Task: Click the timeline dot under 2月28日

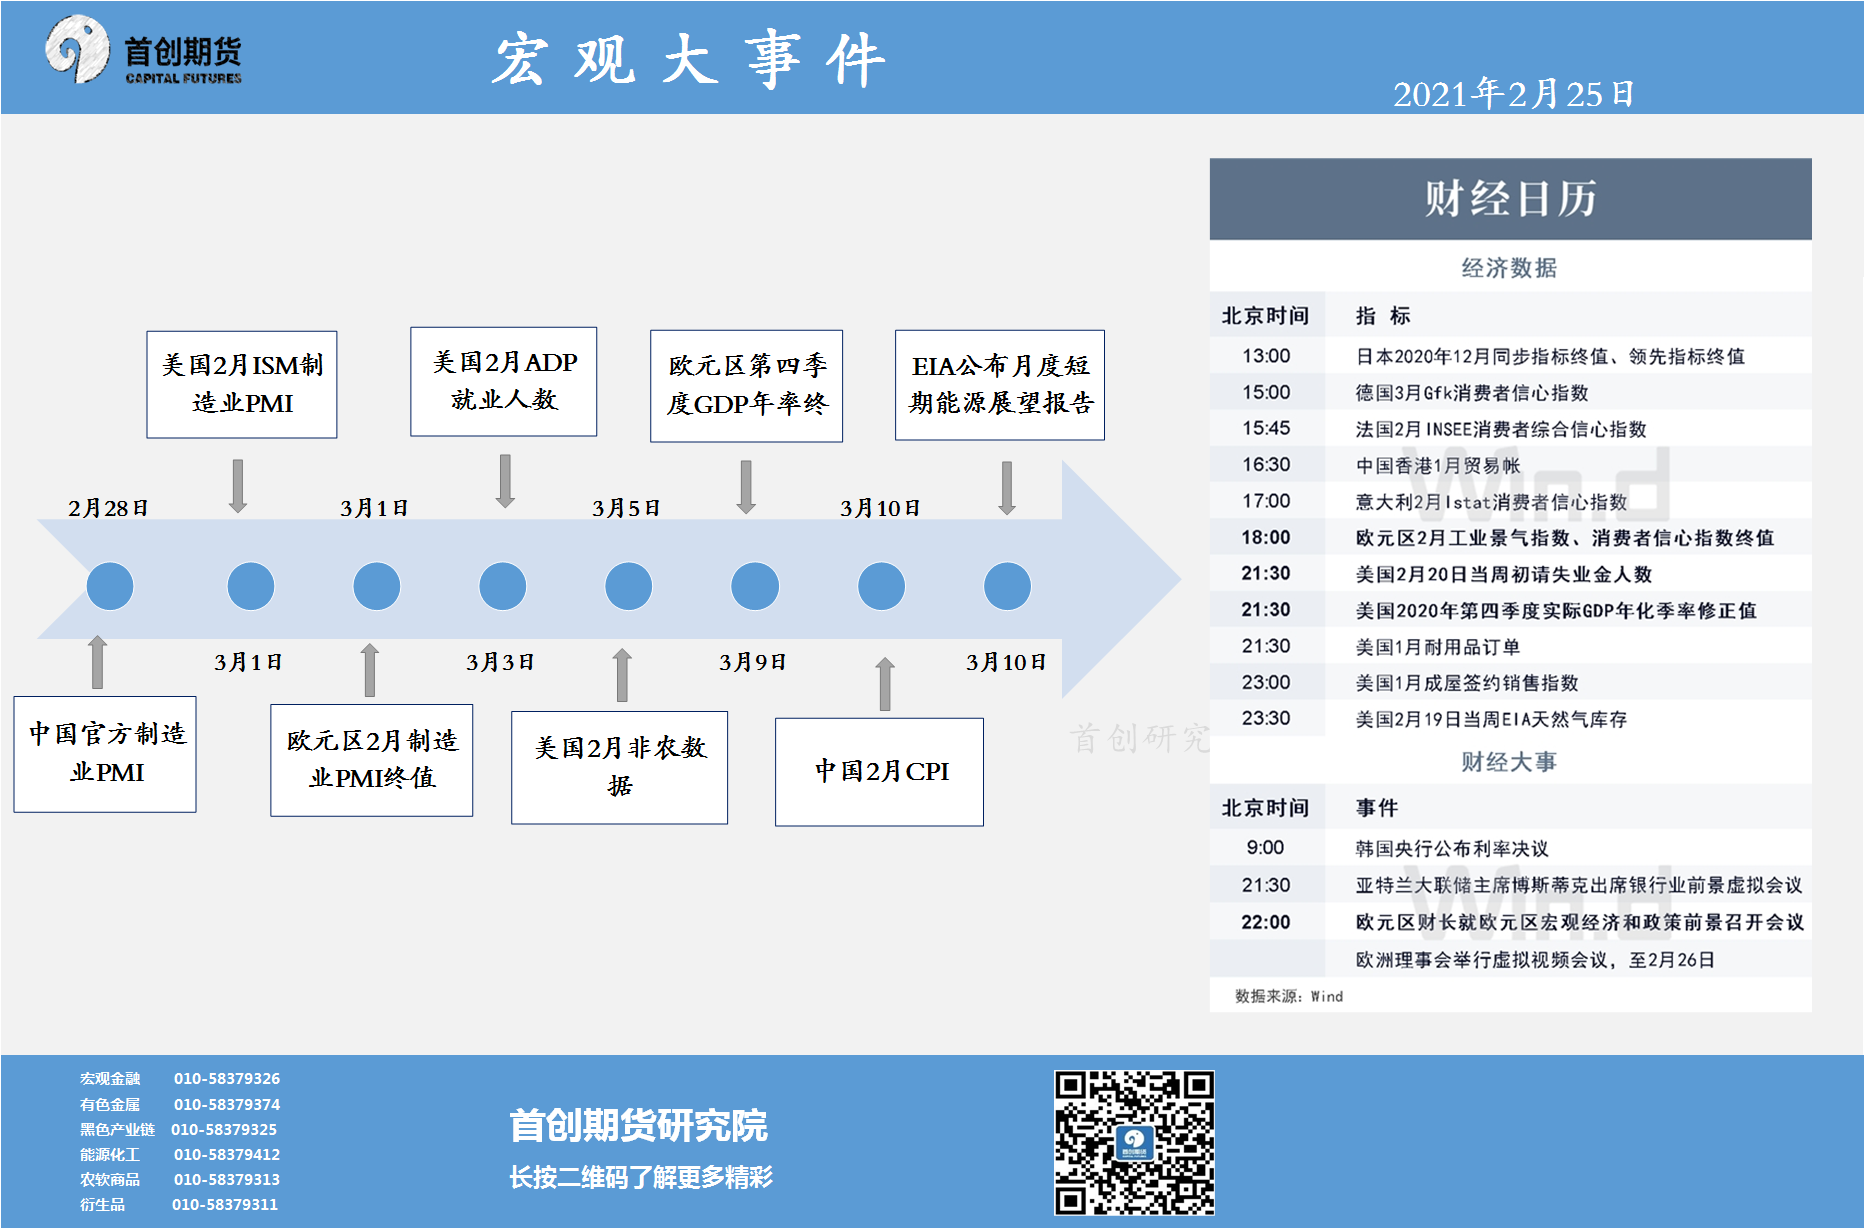Action: point(110,586)
